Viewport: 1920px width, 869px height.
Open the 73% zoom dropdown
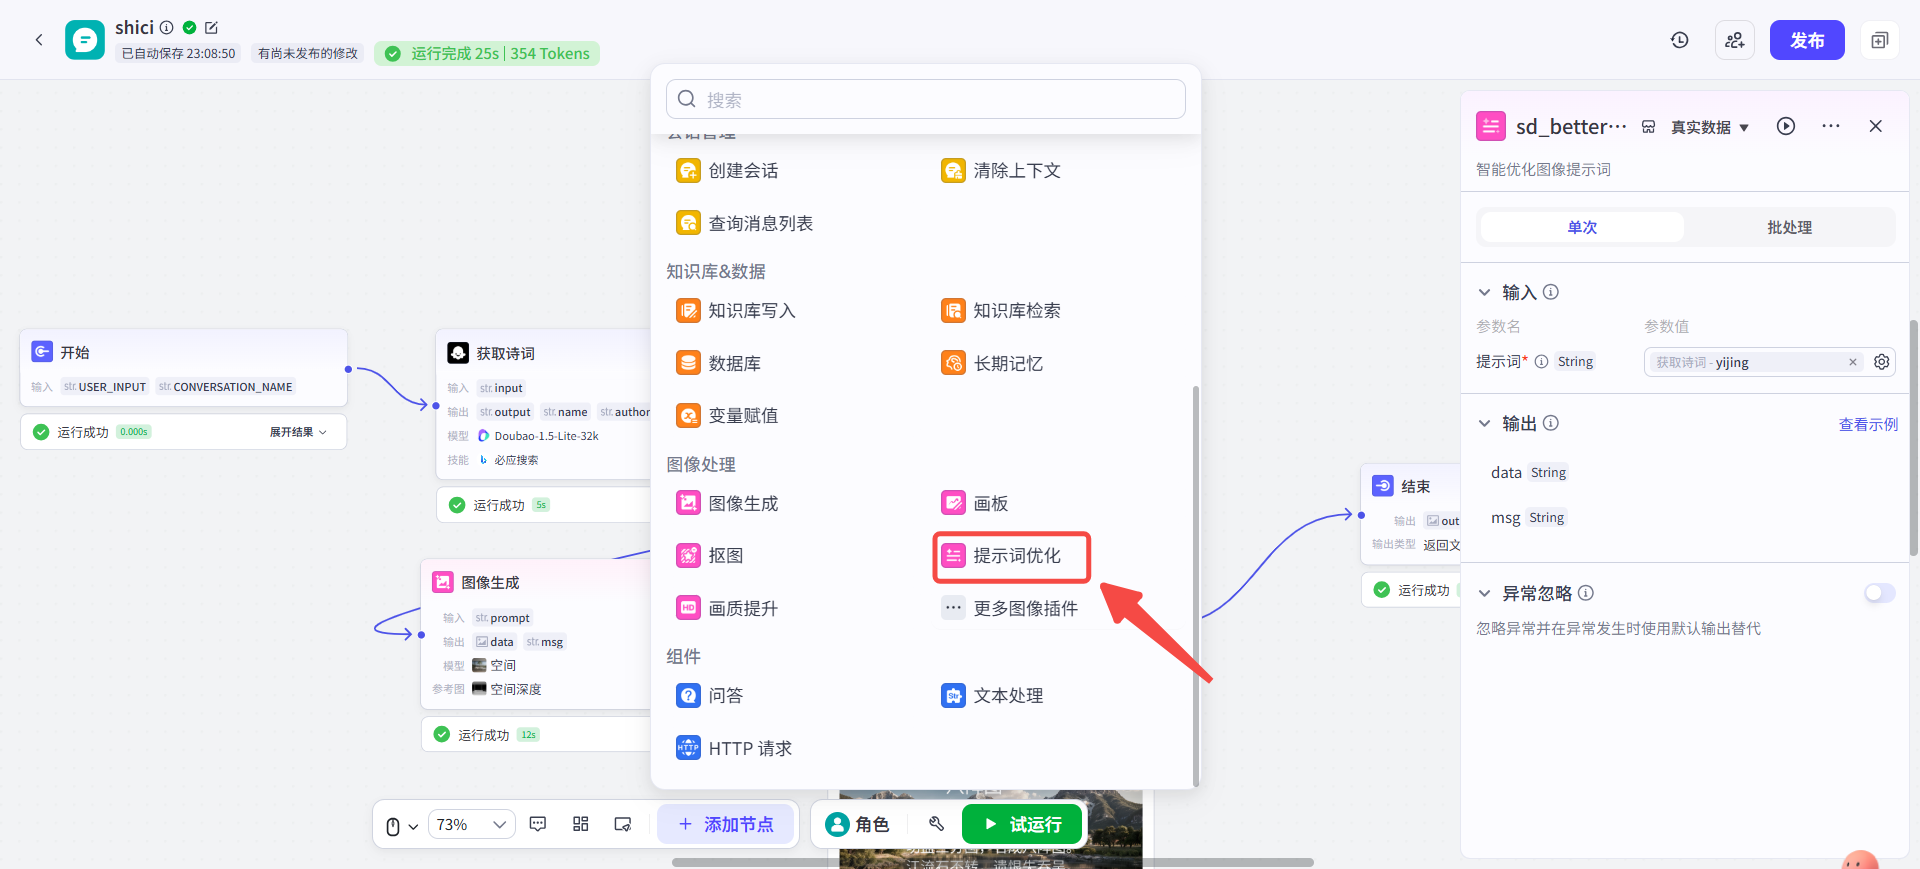472,824
